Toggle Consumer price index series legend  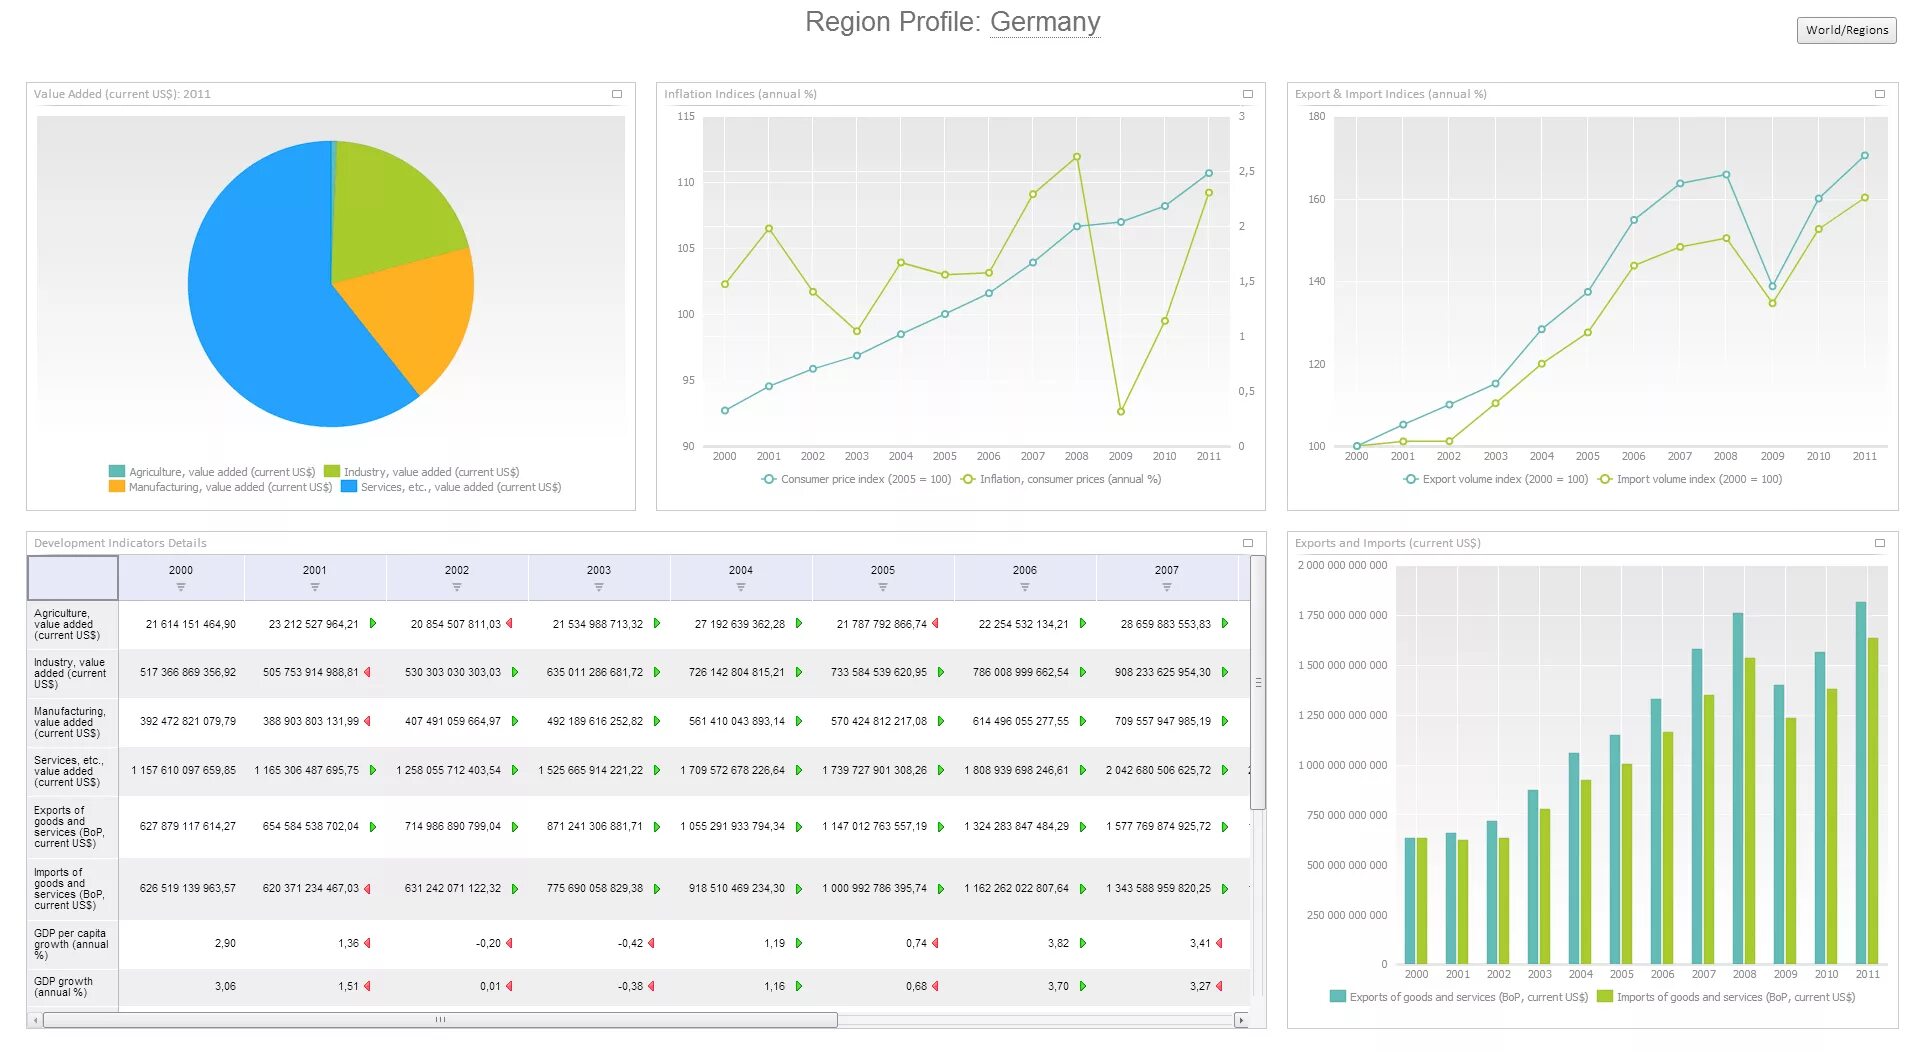[856, 479]
